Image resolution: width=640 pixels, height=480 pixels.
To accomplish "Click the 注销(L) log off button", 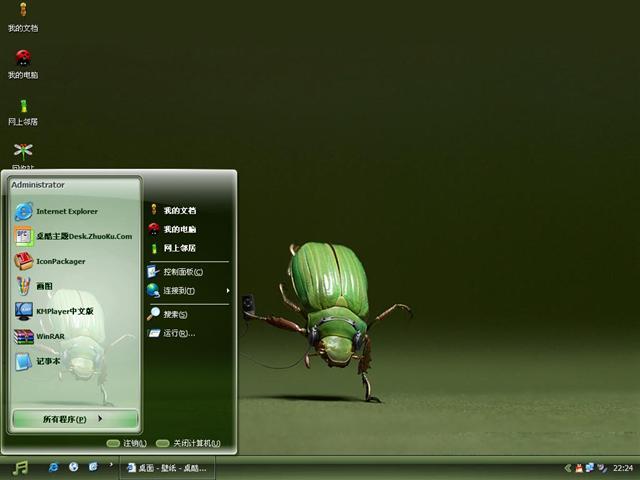I will coord(127,443).
